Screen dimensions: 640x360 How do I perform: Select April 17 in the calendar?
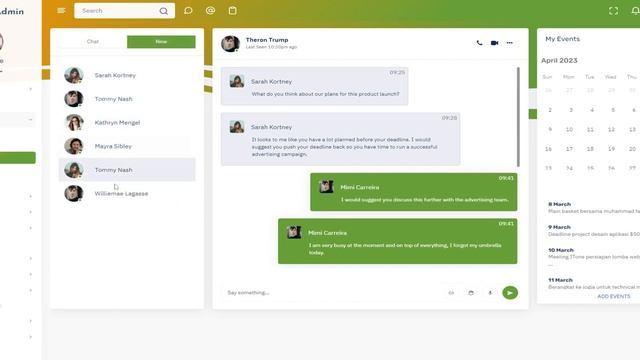[569, 149]
